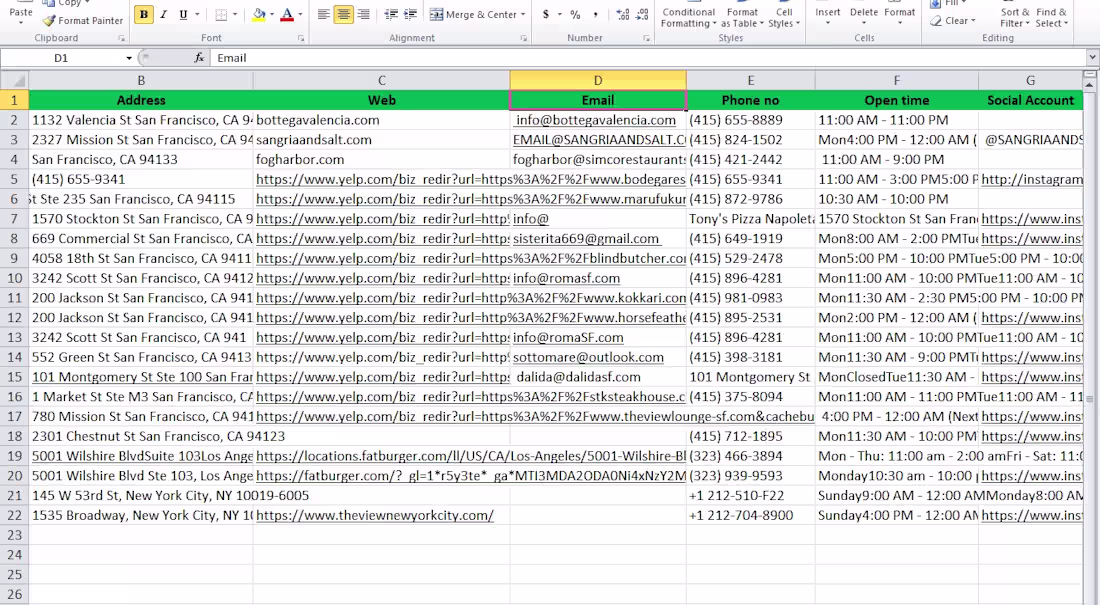Select the Phone no column header E
Screen dimensions: 1100x605
750,80
